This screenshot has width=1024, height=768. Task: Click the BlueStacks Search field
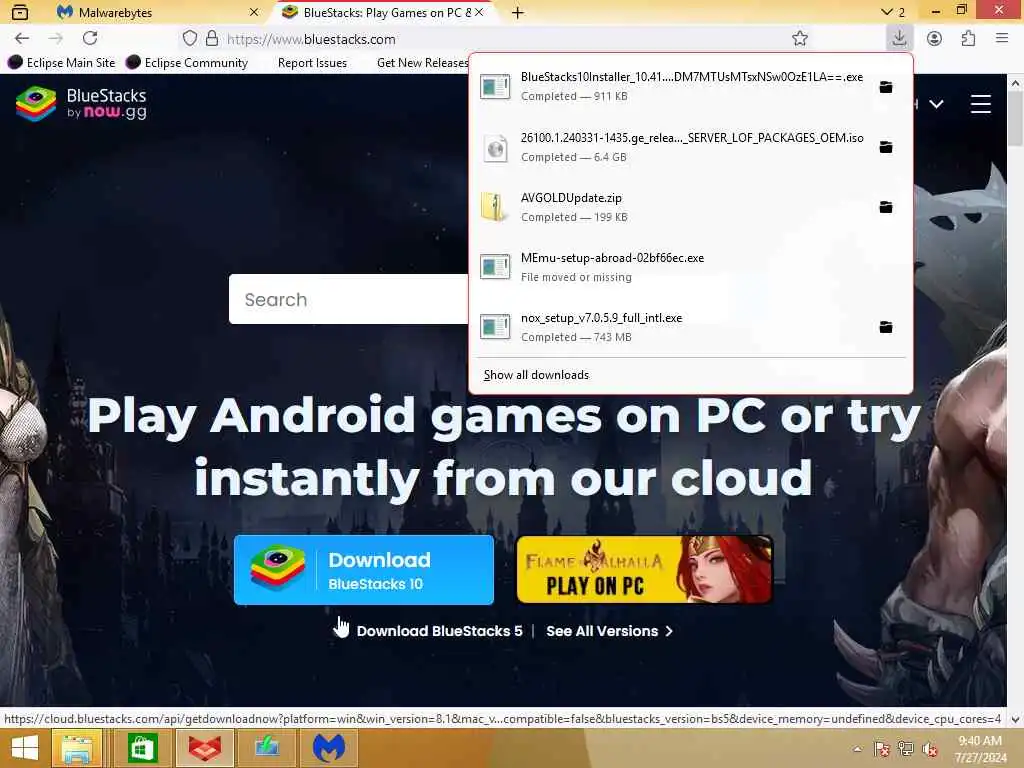349,299
